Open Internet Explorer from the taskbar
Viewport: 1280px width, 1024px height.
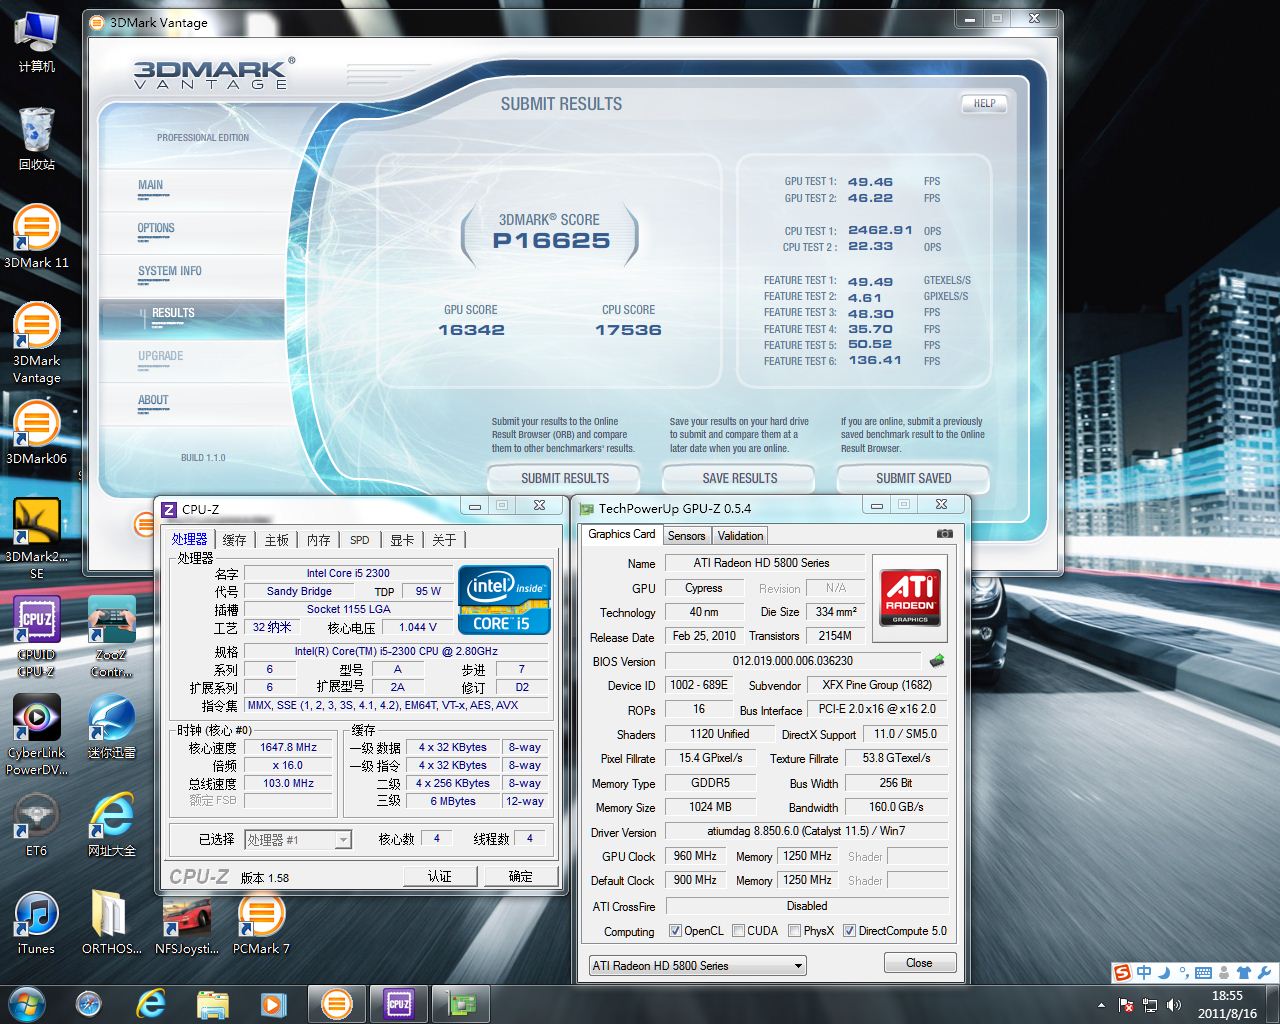click(x=151, y=1003)
